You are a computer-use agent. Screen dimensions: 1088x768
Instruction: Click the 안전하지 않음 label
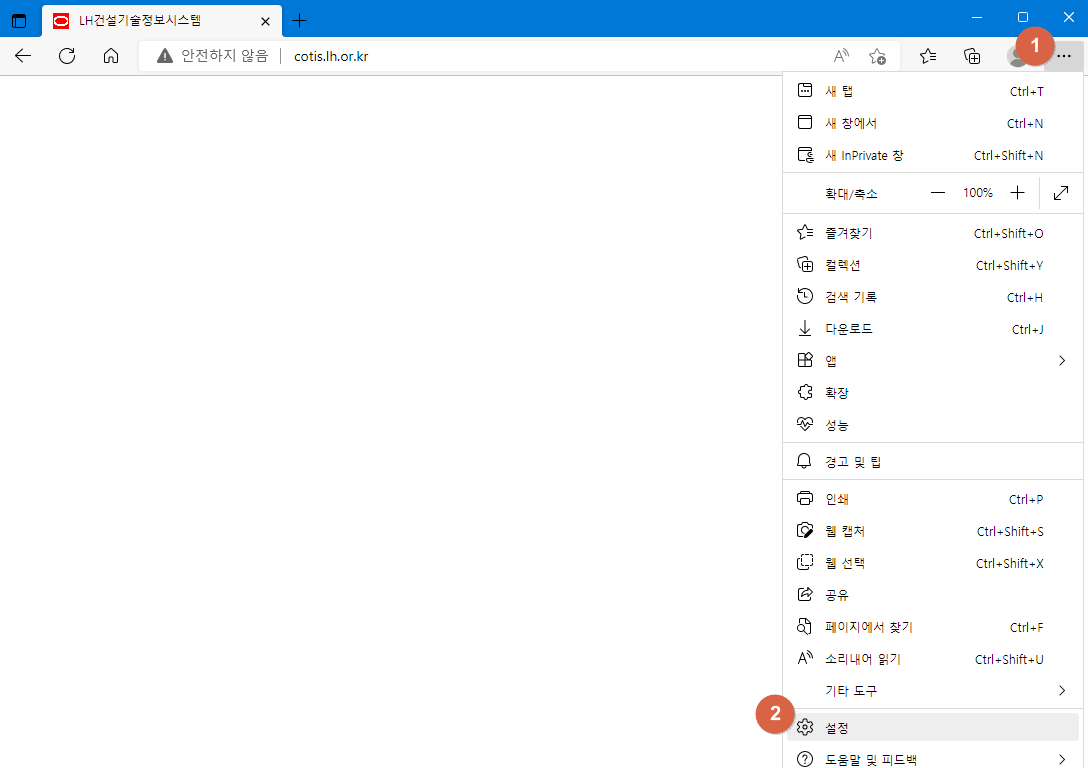[225, 56]
